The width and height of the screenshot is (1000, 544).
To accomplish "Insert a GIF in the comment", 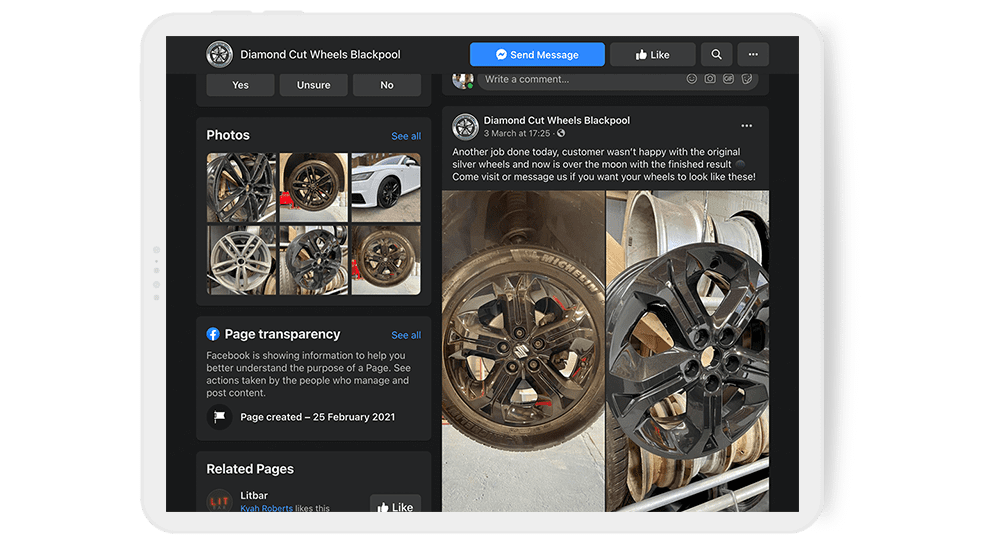I will pyautogui.click(x=728, y=79).
